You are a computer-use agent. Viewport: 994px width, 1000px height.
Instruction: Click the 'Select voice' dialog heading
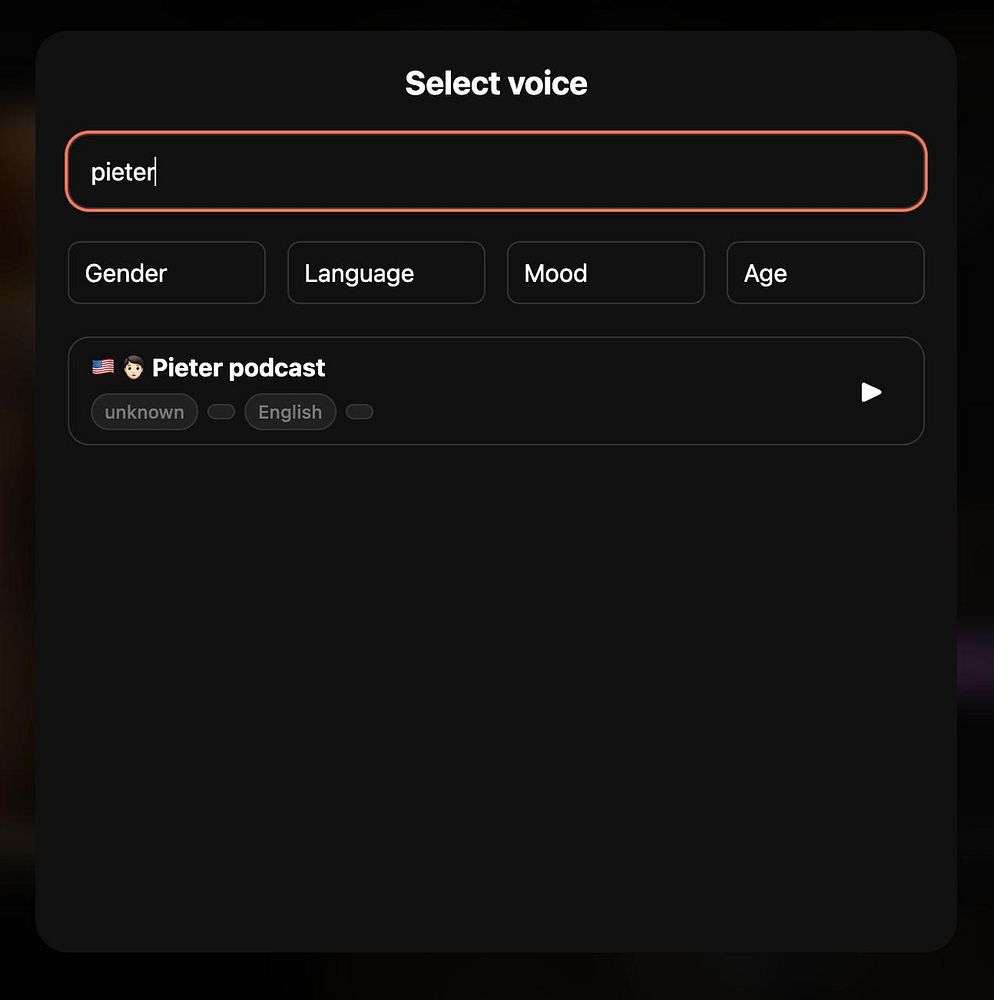coord(496,84)
